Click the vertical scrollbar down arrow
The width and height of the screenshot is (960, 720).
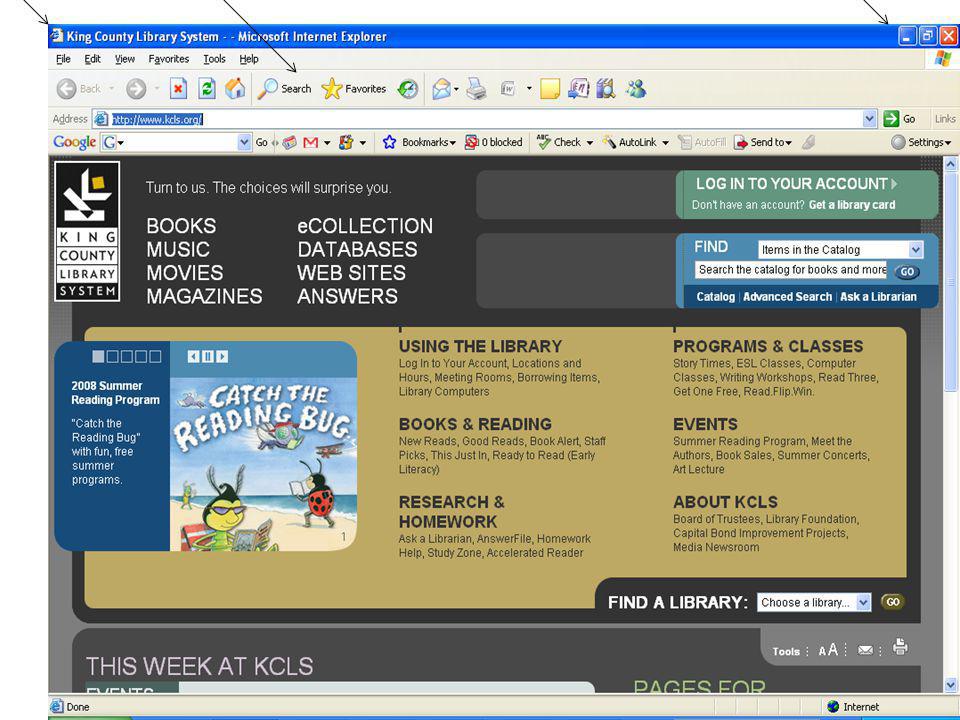[950, 684]
